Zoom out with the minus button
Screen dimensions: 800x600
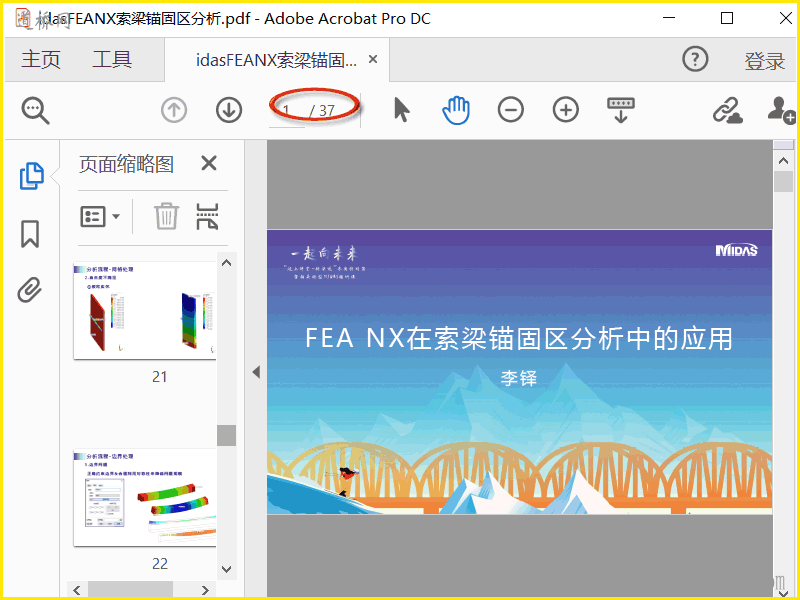[x=511, y=110]
